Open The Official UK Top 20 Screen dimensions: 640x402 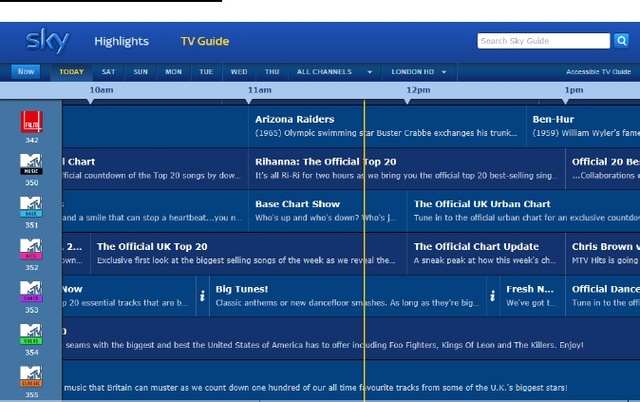pos(248,253)
